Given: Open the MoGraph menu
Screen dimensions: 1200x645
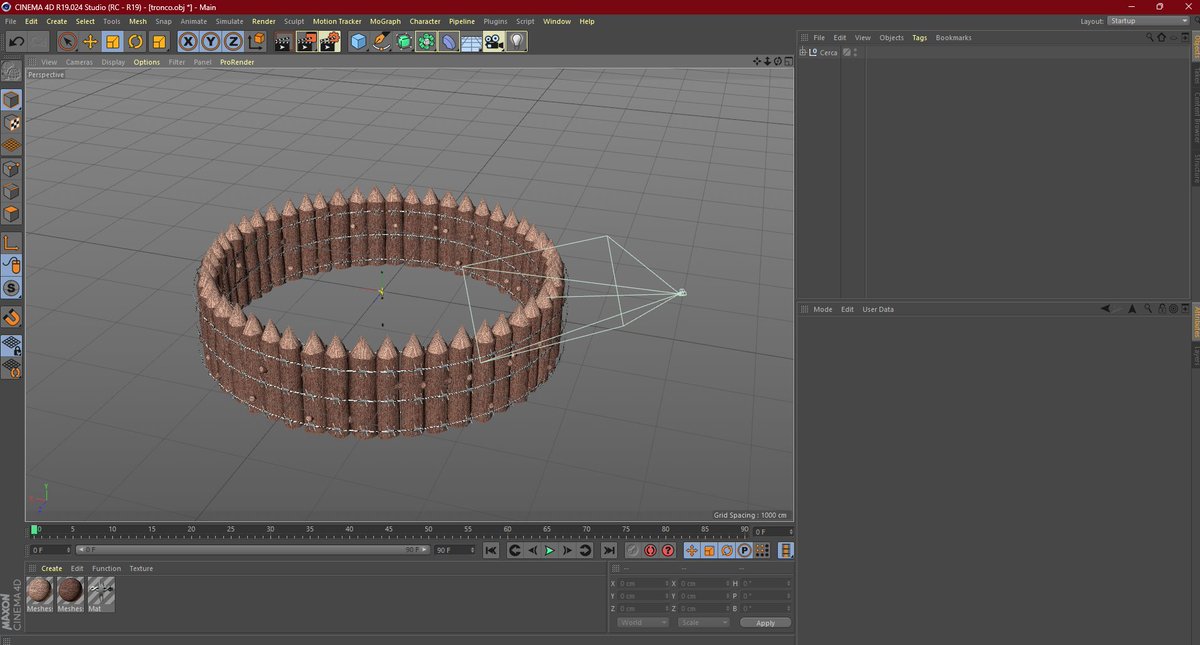Looking at the screenshot, I should pos(384,21).
